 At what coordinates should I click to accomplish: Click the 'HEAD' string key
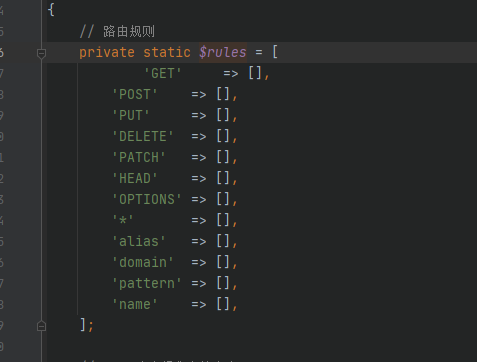click(x=135, y=178)
